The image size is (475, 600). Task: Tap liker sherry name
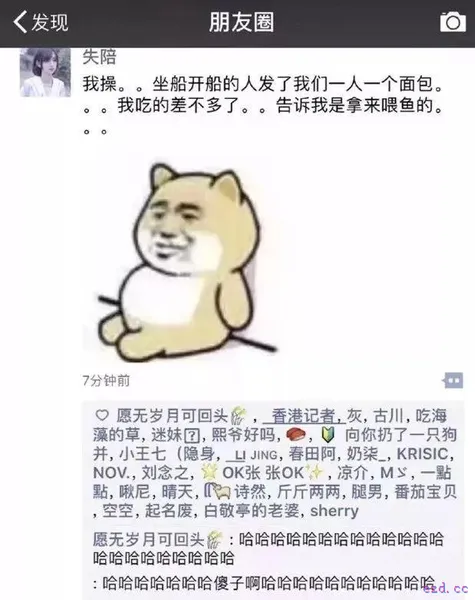click(x=334, y=511)
